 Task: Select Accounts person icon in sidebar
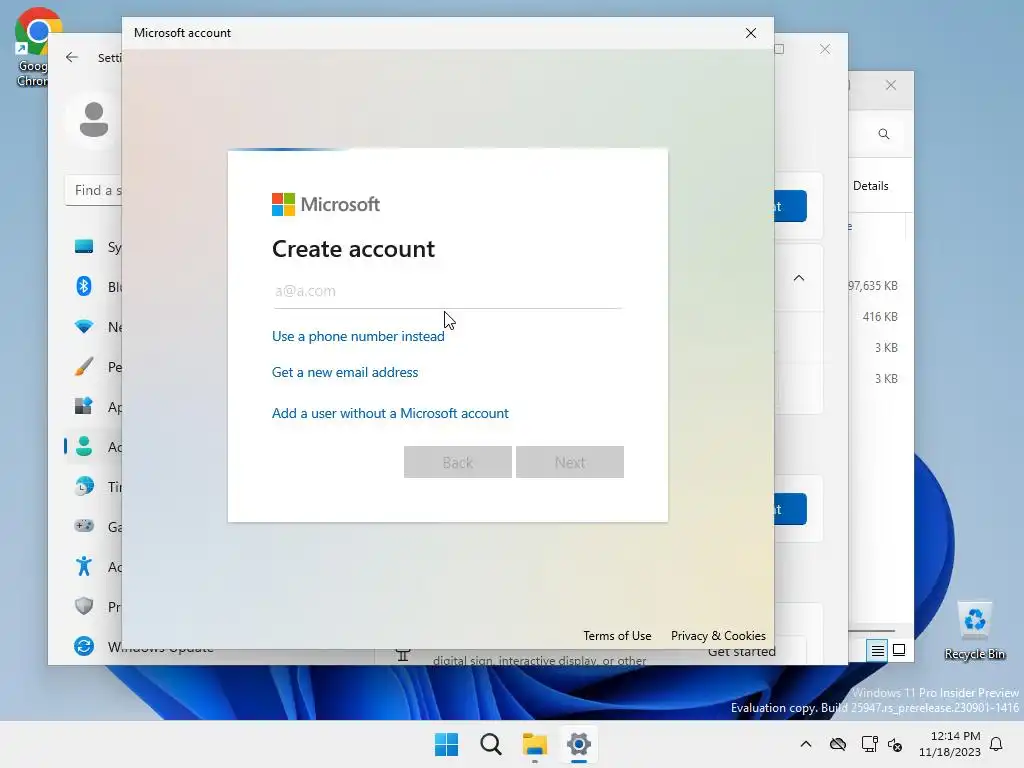pyautogui.click(x=84, y=447)
